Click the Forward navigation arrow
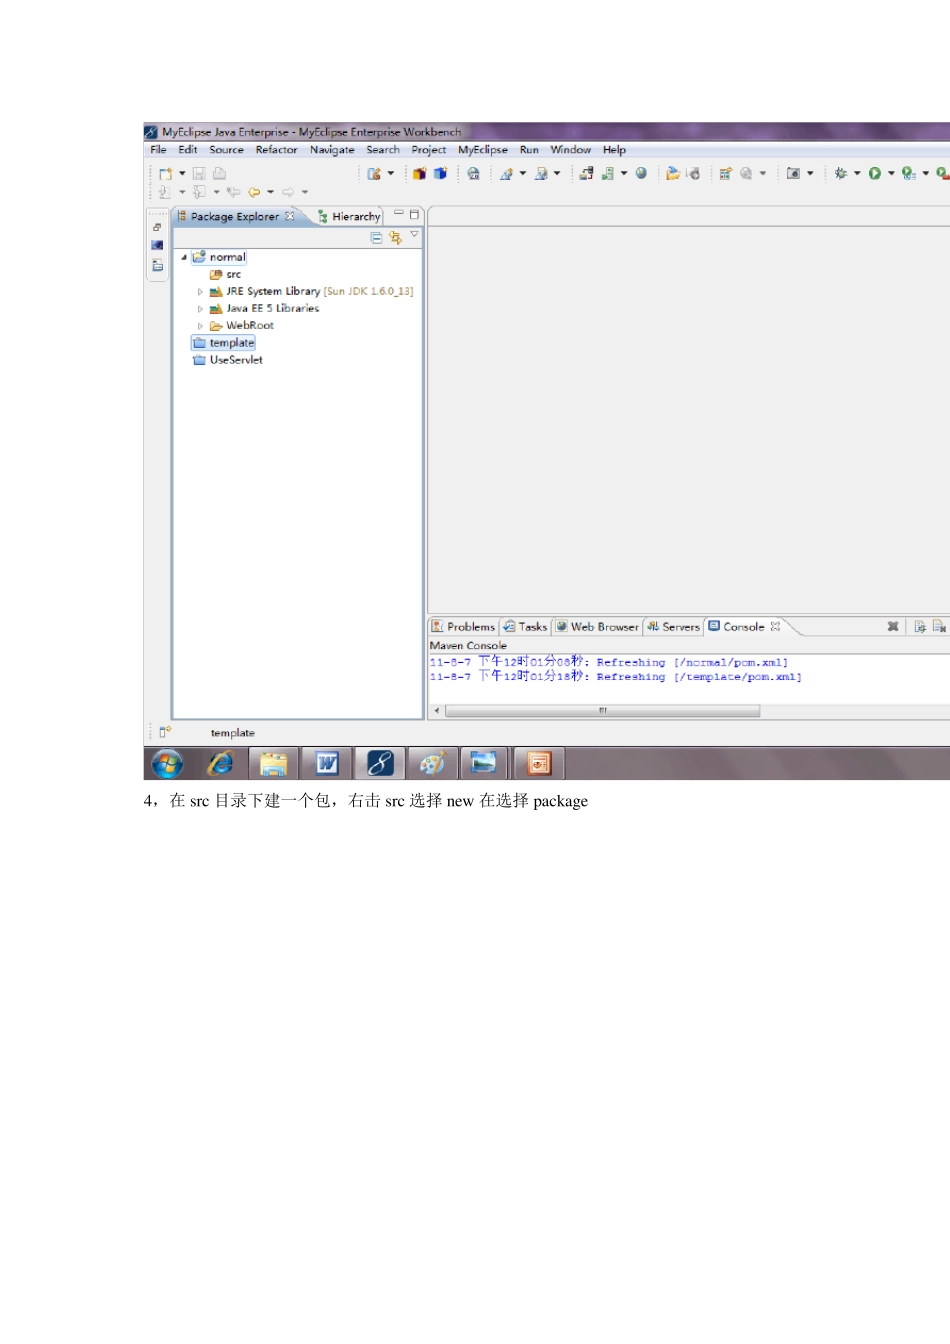 pos(288,192)
